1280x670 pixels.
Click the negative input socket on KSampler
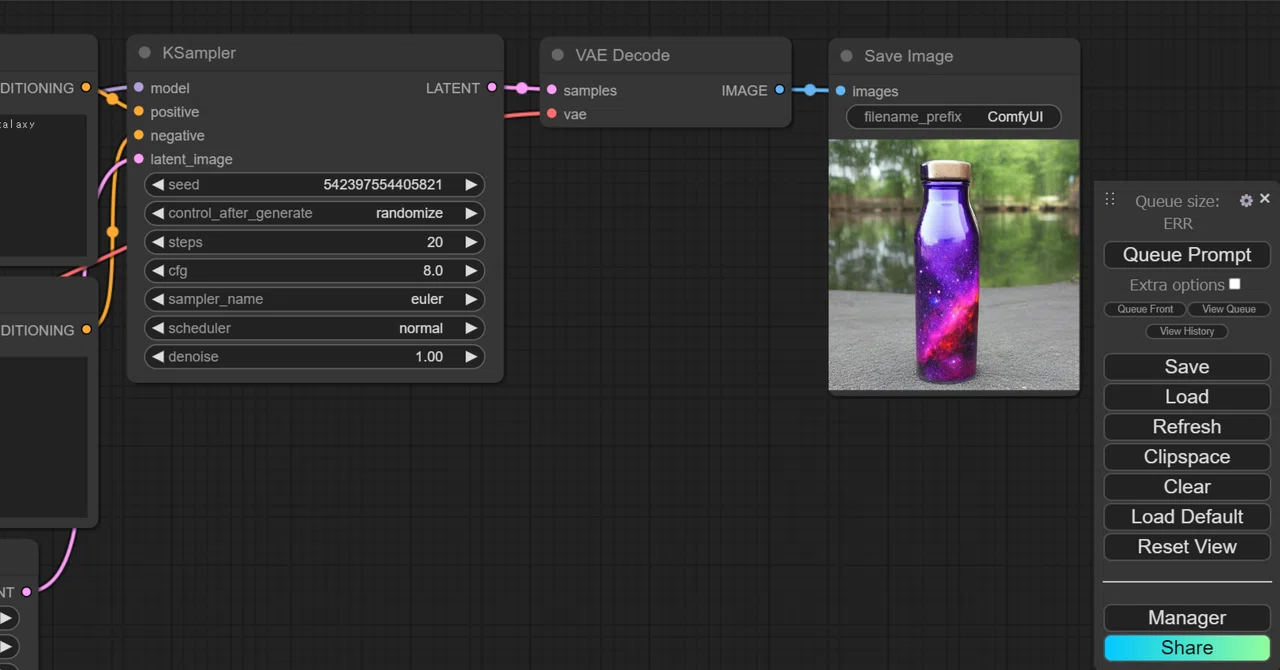(138, 135)
